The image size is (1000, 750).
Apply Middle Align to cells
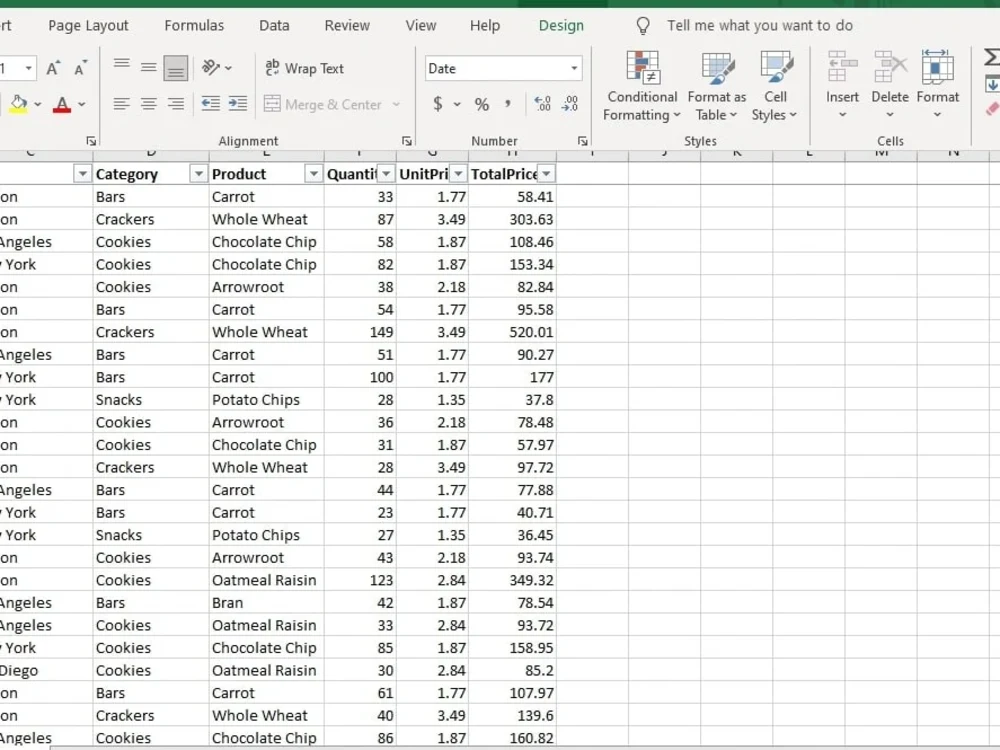[x=149, y=68]
